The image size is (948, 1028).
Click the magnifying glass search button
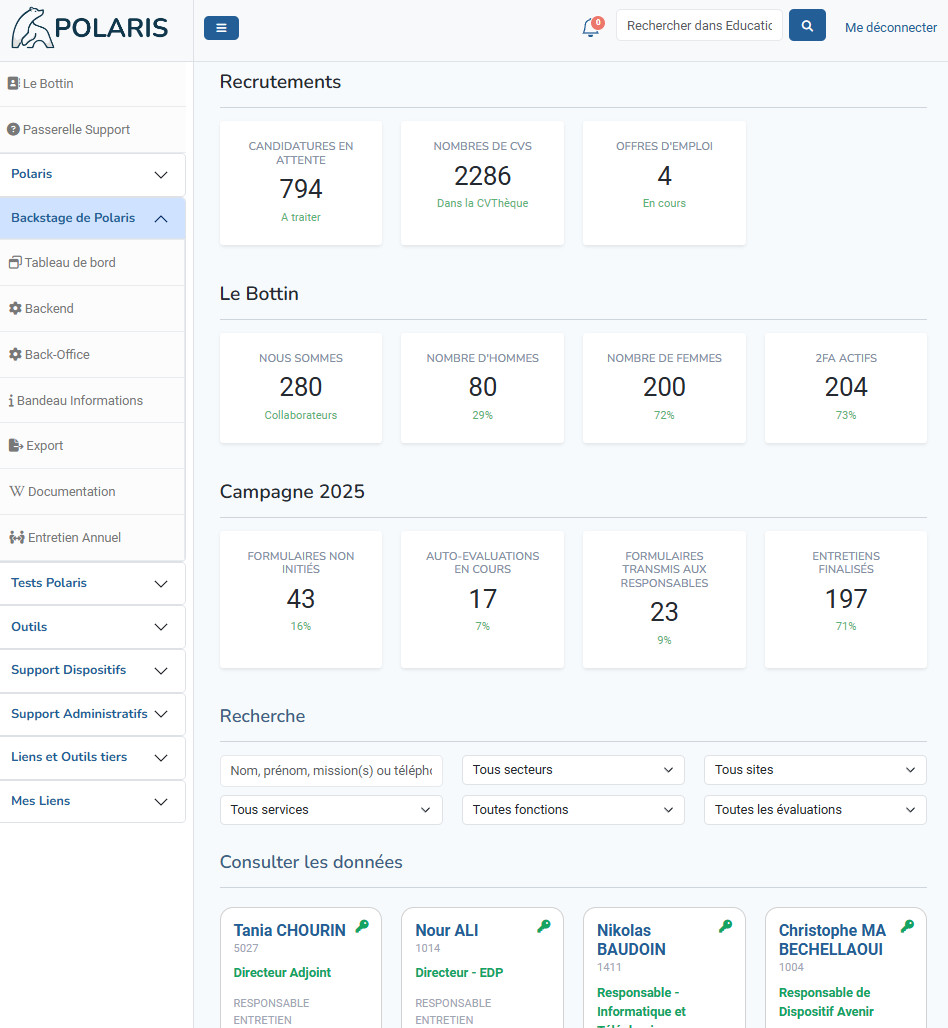807,26
